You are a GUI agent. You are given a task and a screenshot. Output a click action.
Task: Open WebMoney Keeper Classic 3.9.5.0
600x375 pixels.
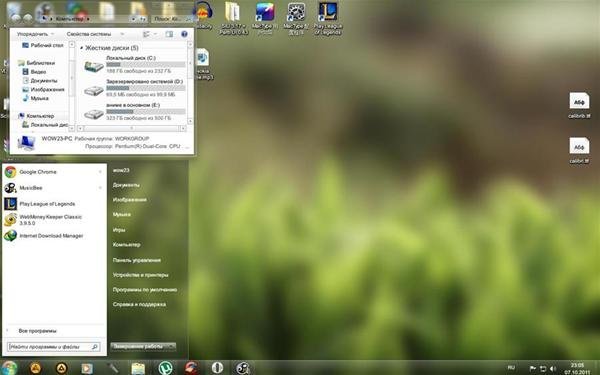(x=53, y=220)
